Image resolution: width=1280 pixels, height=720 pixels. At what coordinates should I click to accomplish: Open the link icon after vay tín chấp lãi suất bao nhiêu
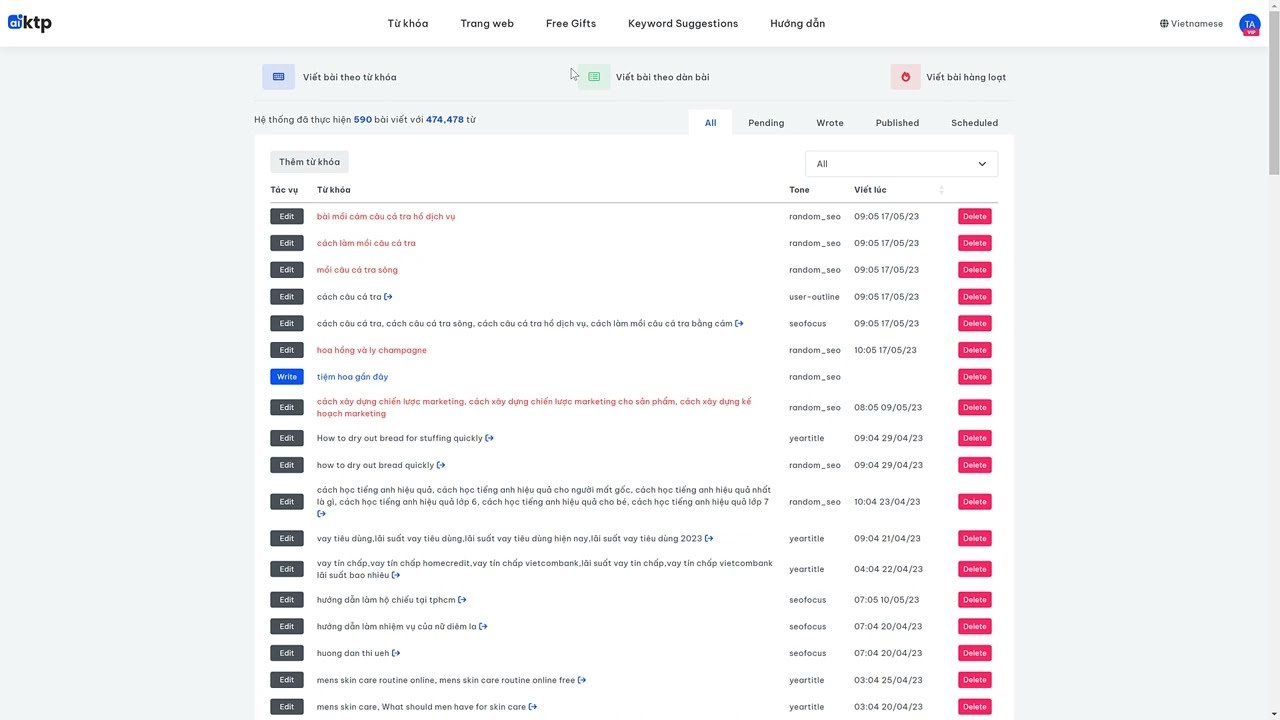(x=397, y=575)
